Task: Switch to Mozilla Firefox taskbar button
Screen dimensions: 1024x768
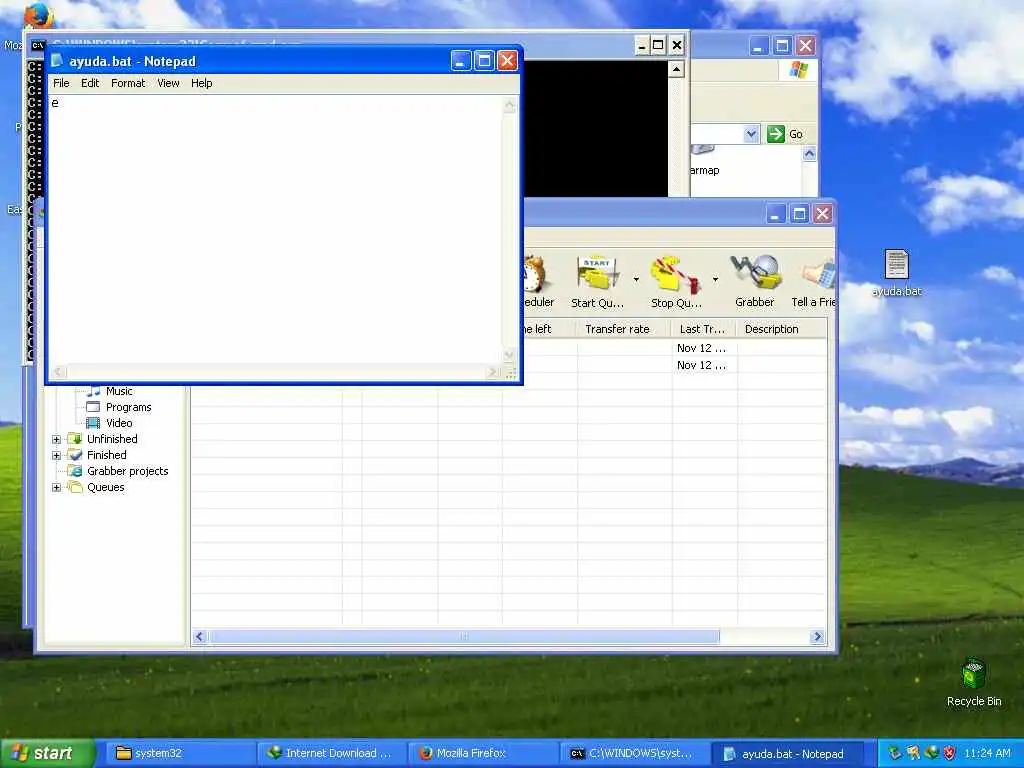Action: [x=481, y=753]
